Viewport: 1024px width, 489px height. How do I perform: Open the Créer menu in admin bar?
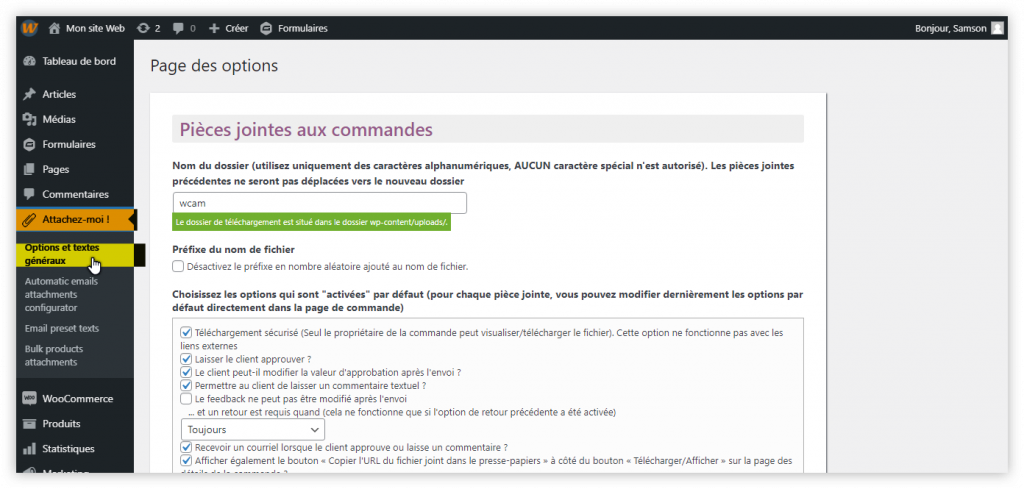point(236,28)
